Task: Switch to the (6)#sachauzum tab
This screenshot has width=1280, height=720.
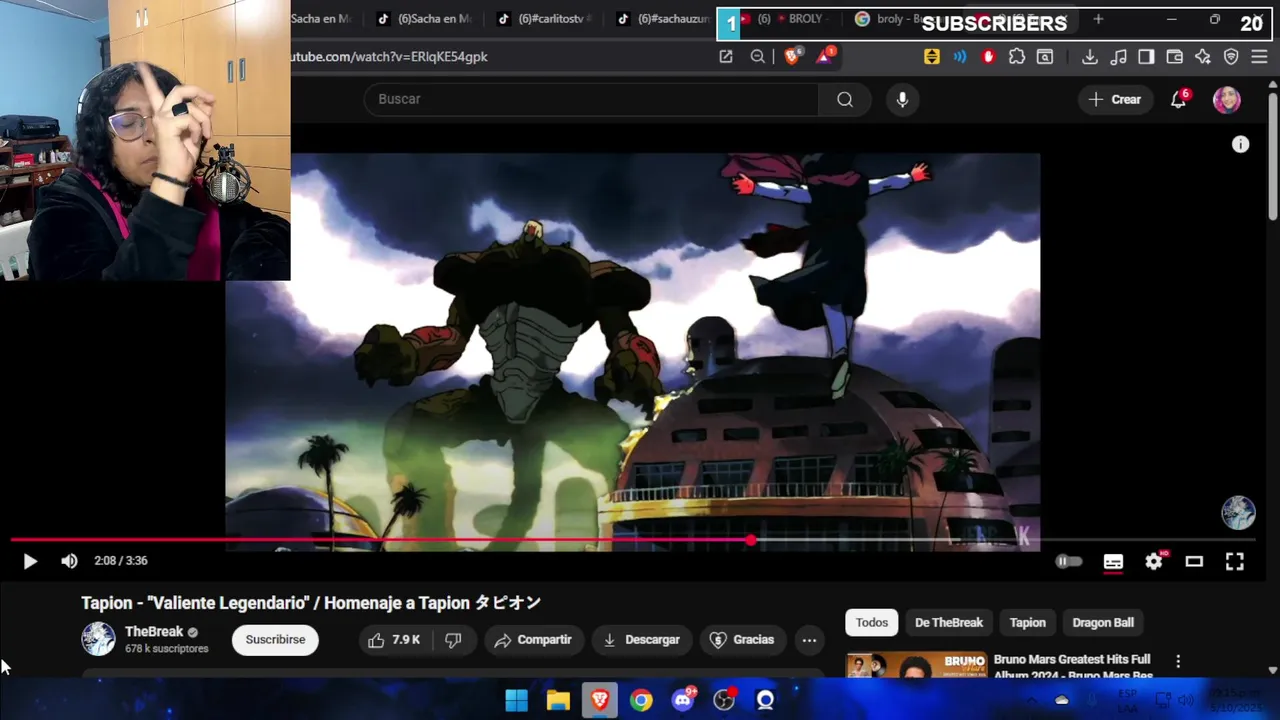Action: click(664, 19)
